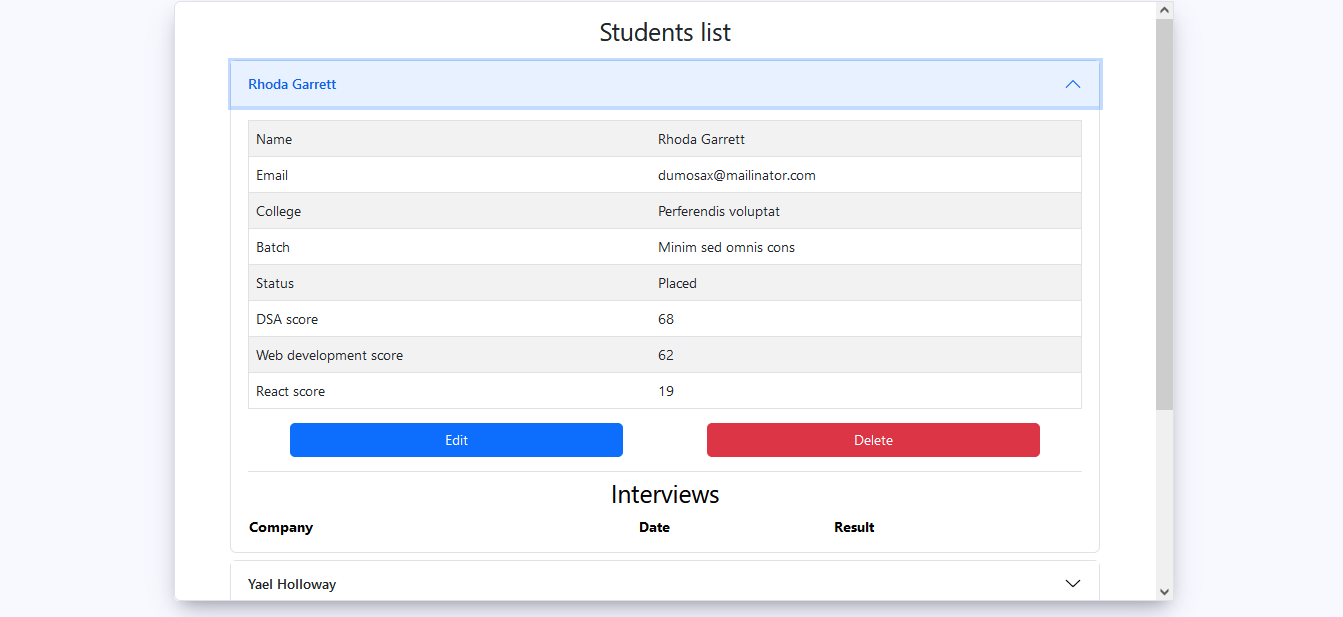Click the React score value 19
This screenshot has height=617, width=1343.
click(x=666, y=391)
